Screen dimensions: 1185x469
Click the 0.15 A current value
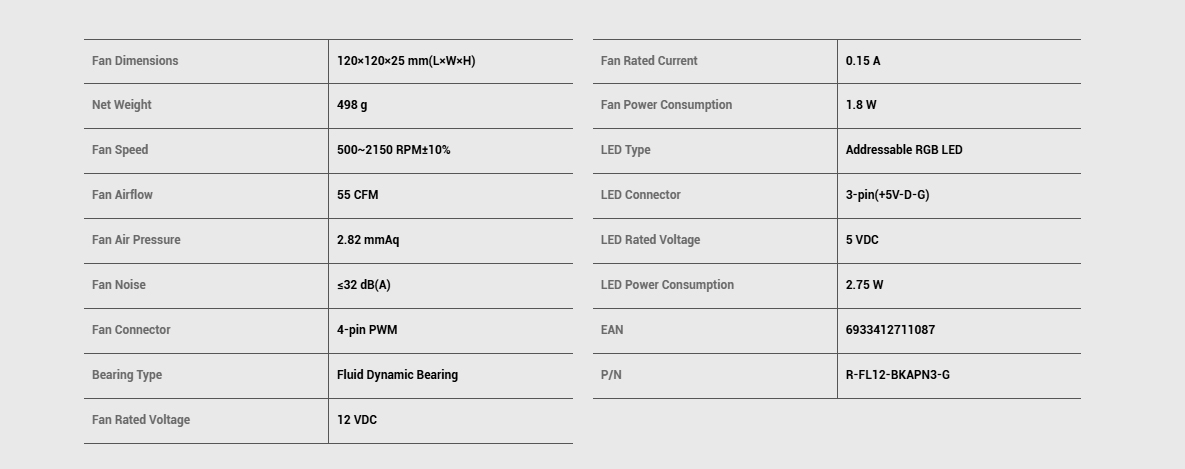(862, 60)
